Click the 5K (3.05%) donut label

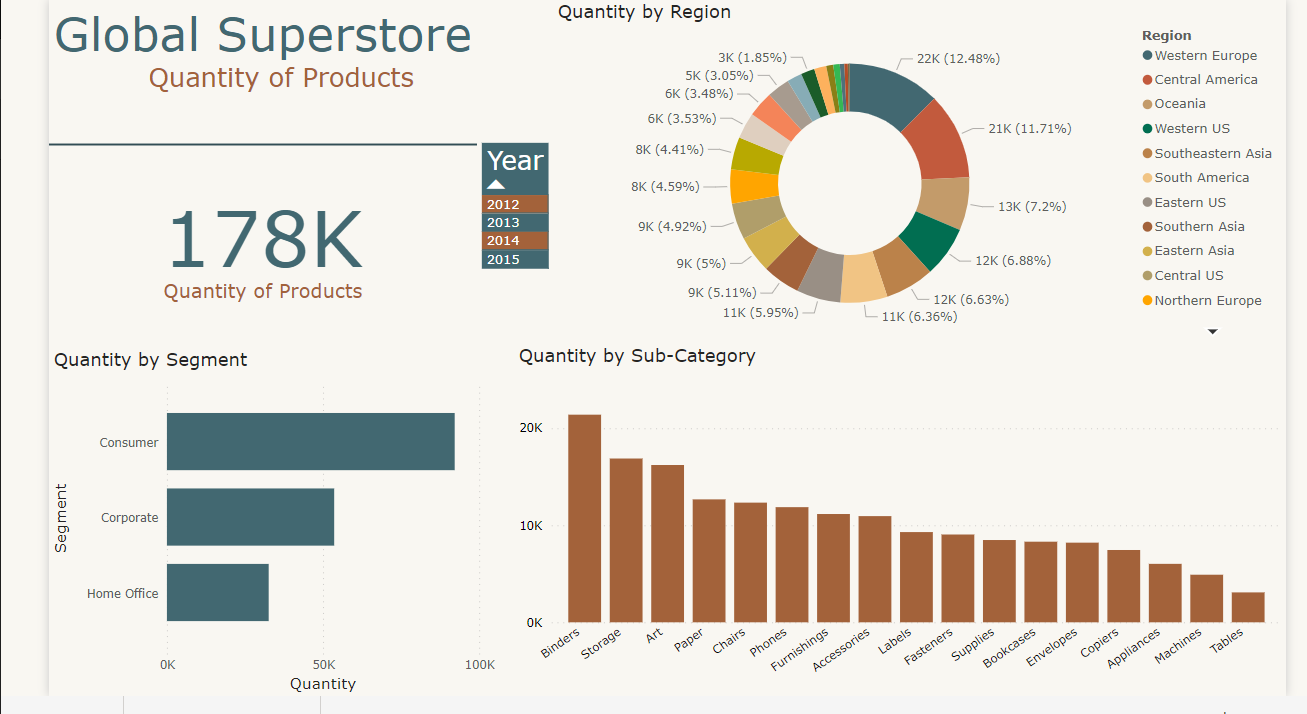[x=719, y=75]
